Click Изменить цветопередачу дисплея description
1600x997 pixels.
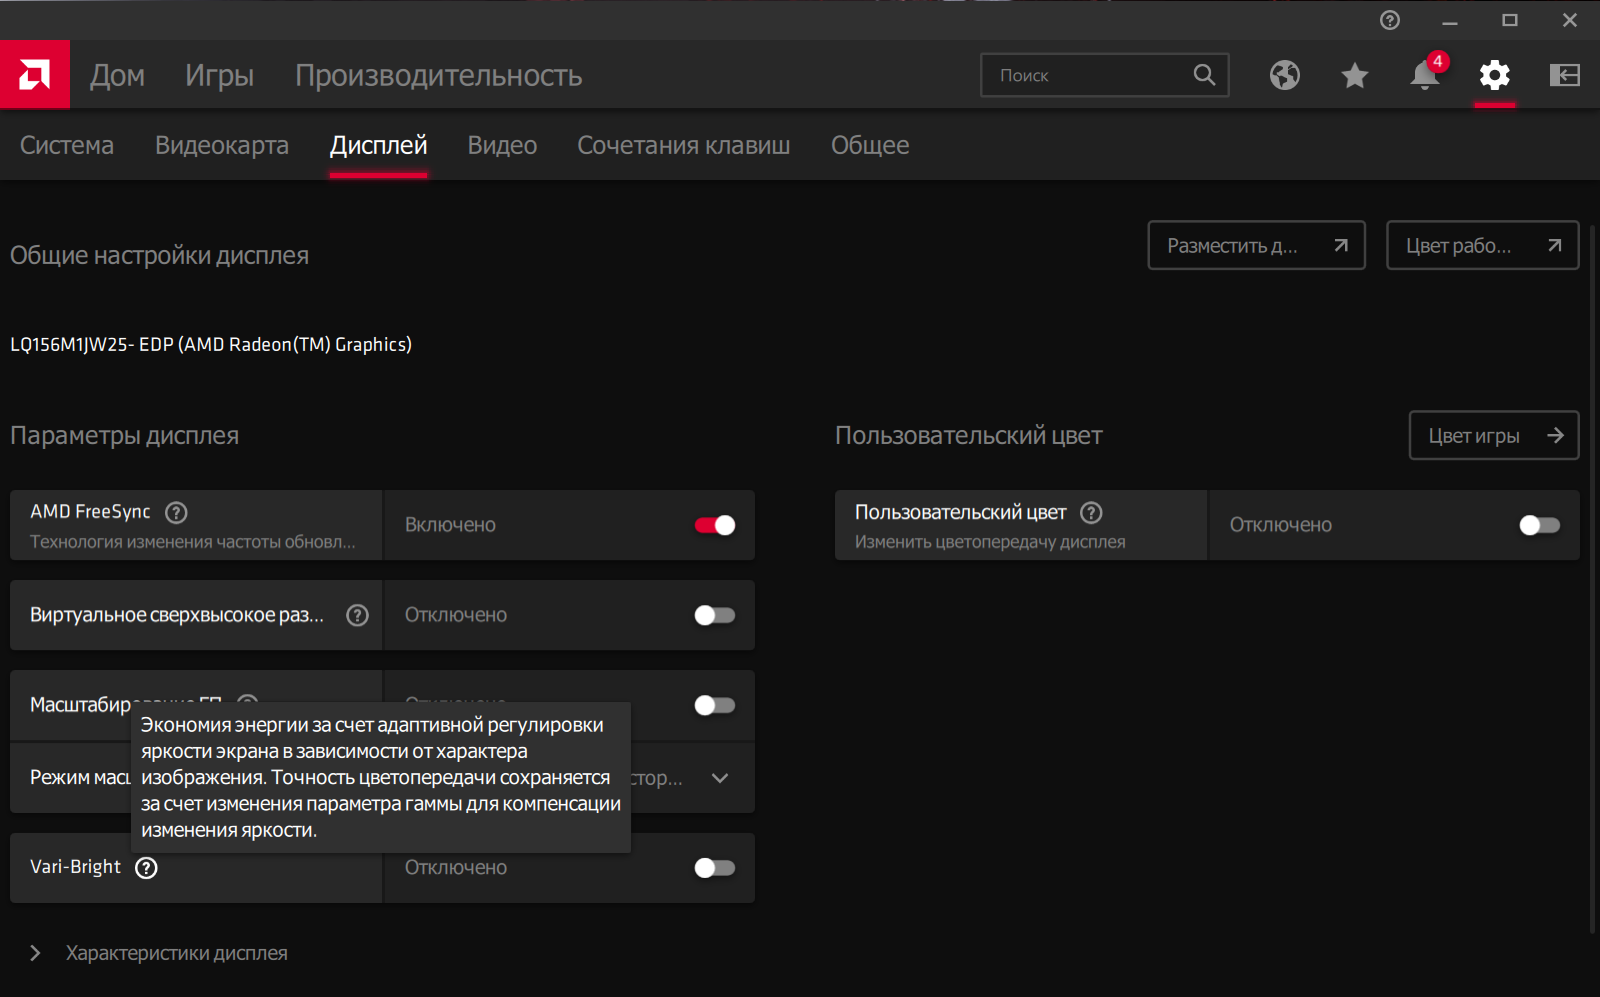[x=990, y=542]
